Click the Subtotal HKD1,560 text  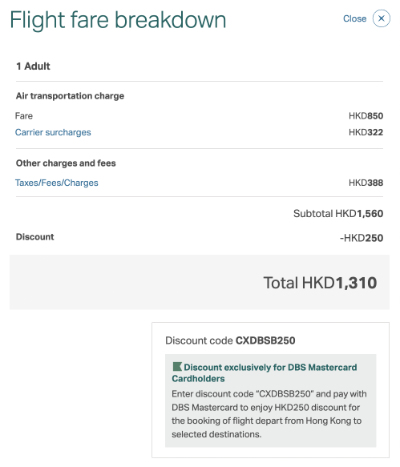pos(338,213)
